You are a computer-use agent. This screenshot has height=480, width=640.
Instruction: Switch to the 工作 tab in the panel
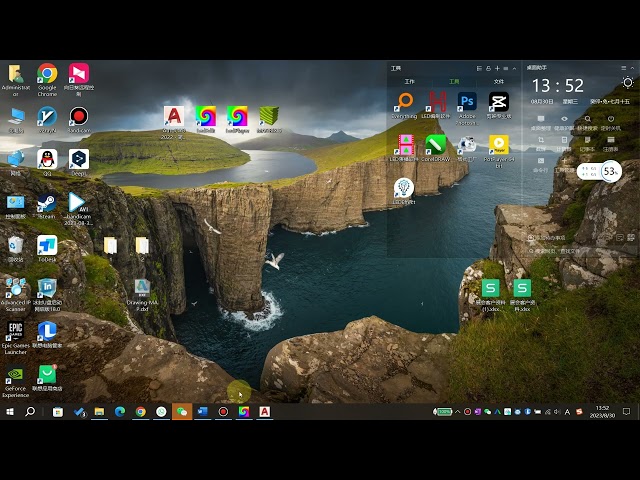click(409, 82)
